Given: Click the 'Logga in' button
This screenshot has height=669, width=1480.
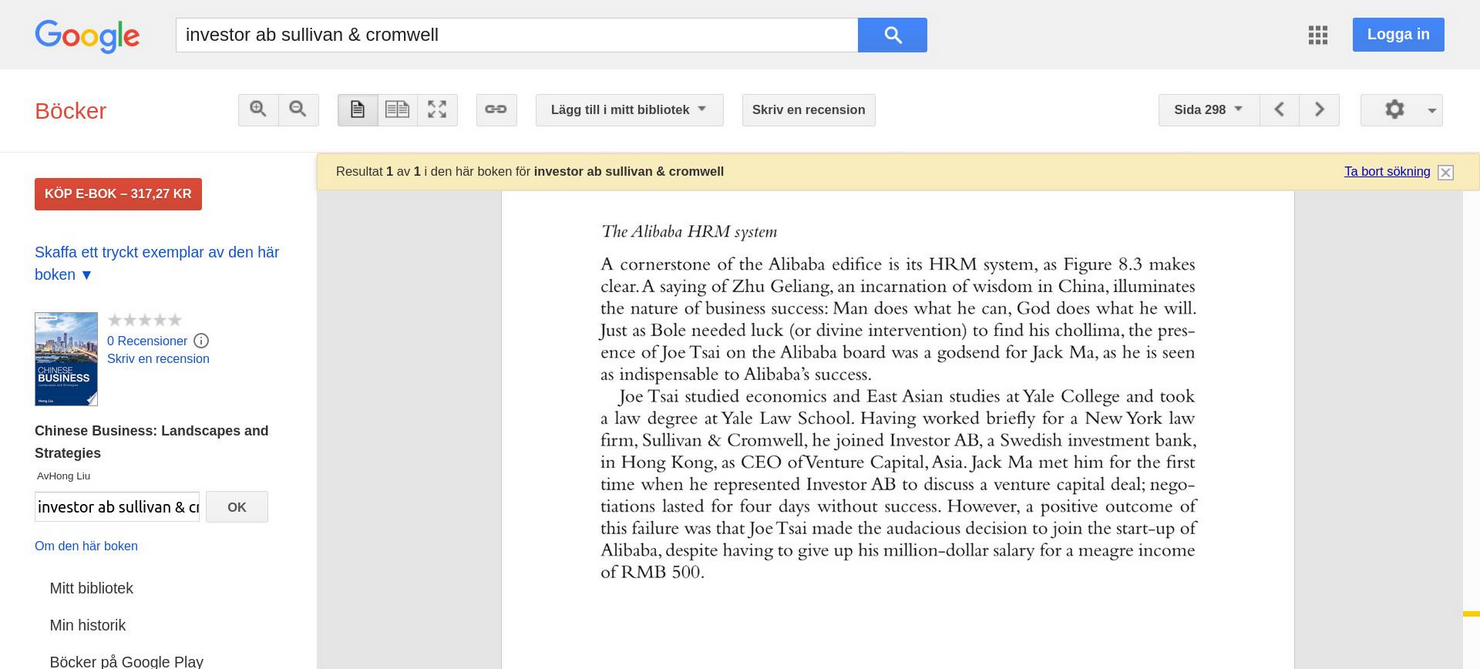Looking at the screenshot, I should click(1397, 35).
